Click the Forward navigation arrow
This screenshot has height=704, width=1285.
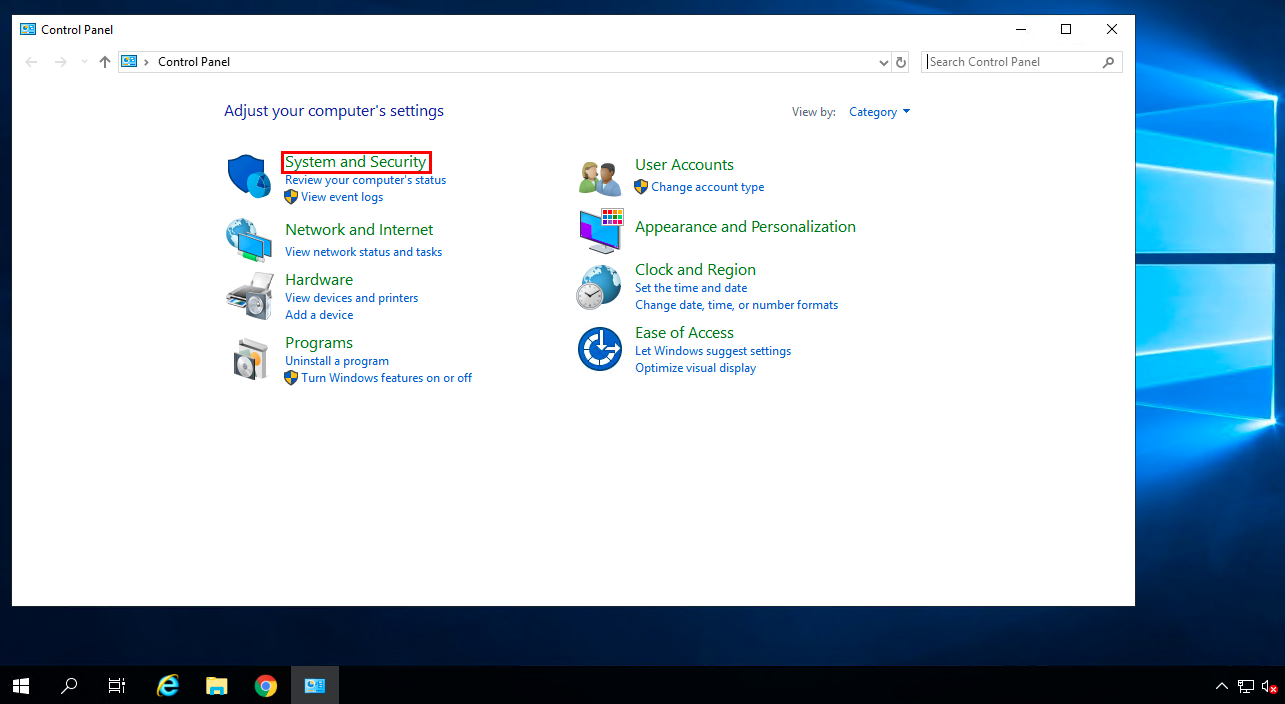tap(60, 62)
